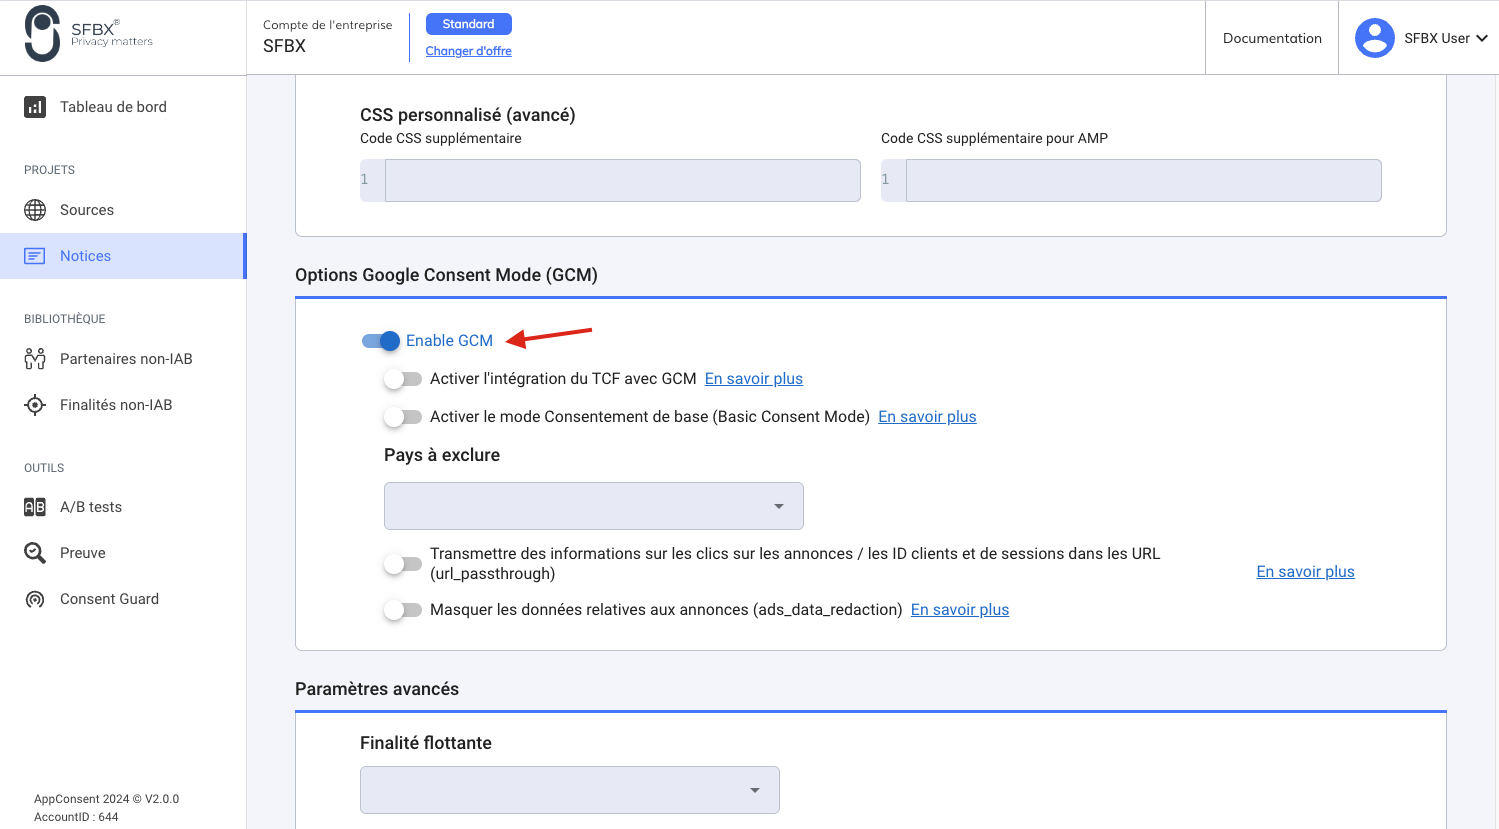This screenshot has width=1499, height=829.
Task: Open the Finalité flottante dropdown
Action: tap(568, 789)
